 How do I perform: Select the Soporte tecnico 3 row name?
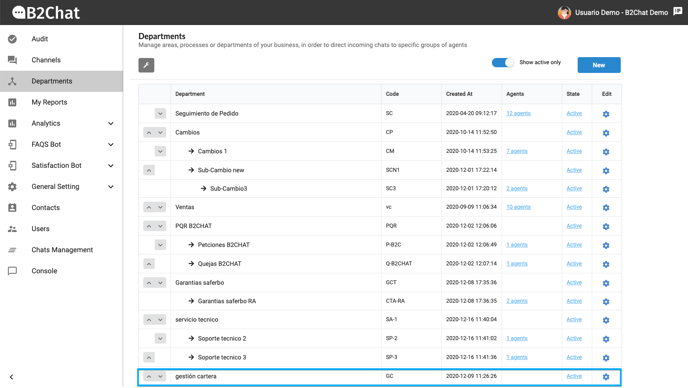(x=222, y=357)
